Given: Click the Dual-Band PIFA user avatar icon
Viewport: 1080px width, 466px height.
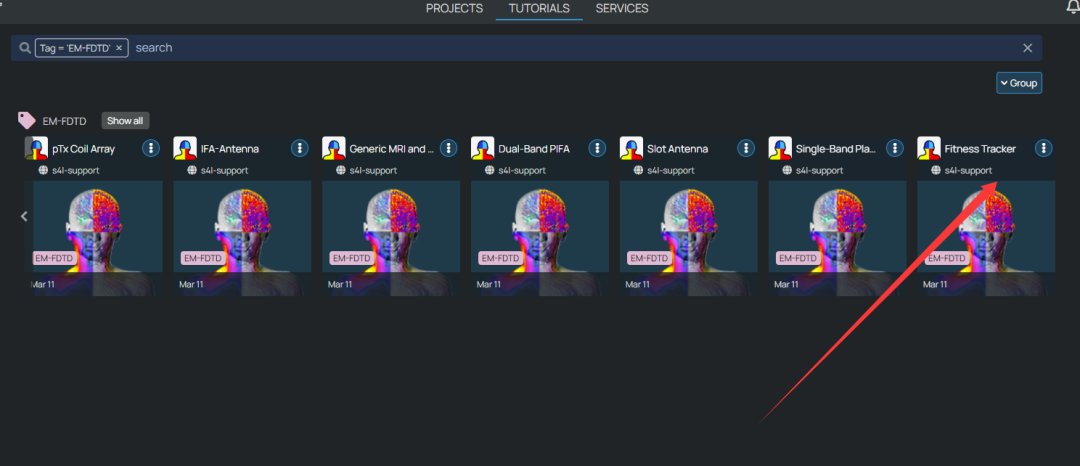Looking at the screenshot, I should point(482,148).
